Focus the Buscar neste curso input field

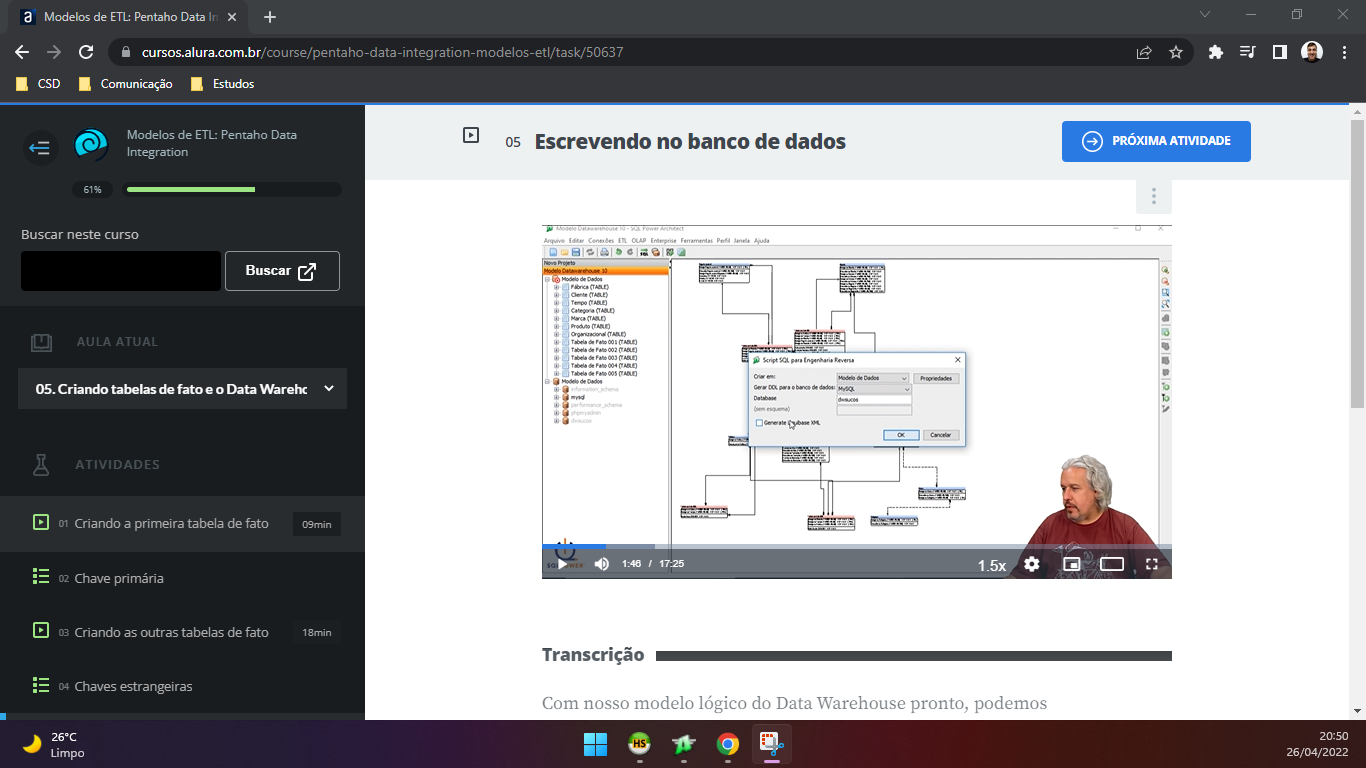(x=121, y=271)
